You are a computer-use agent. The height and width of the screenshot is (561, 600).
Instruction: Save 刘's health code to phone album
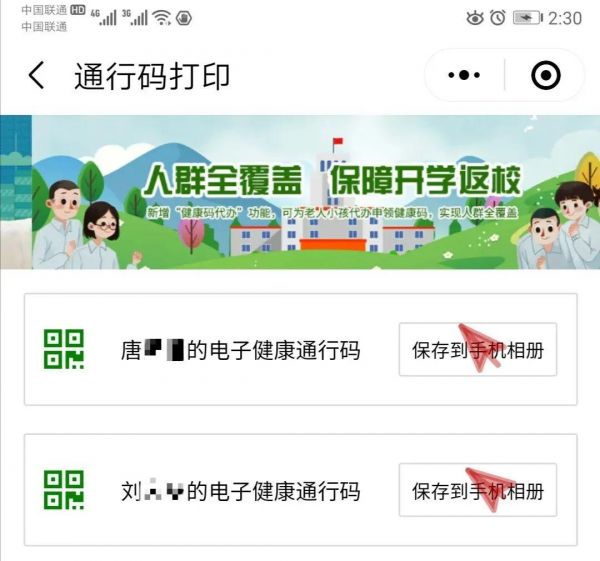478,490
